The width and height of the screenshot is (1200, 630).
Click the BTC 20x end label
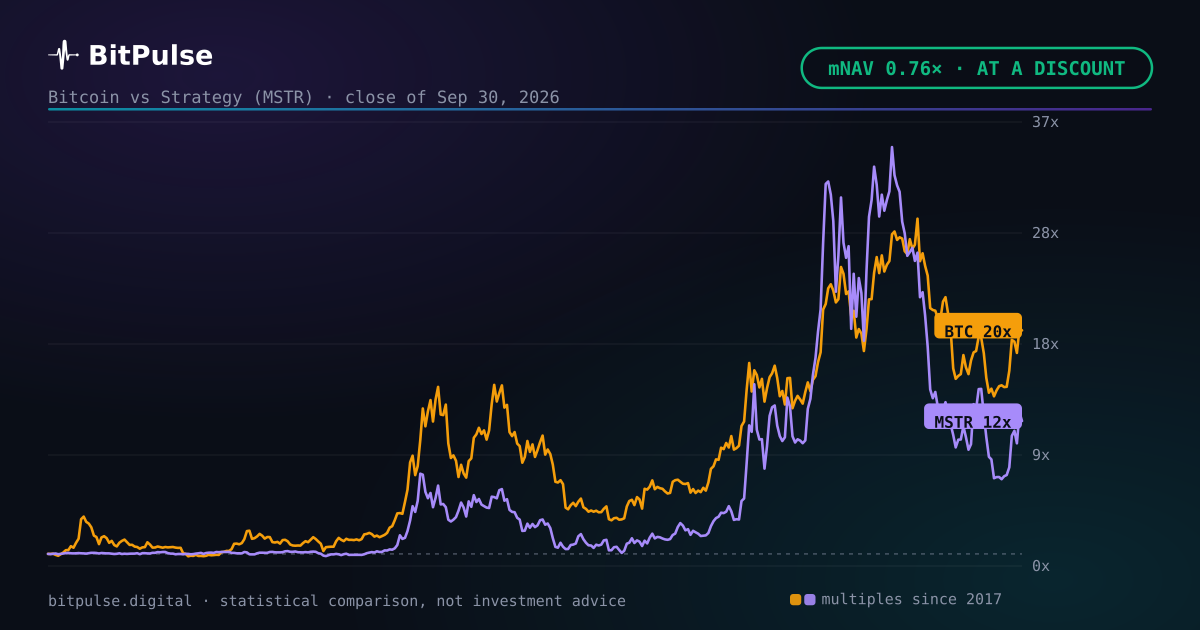(978, 326)
